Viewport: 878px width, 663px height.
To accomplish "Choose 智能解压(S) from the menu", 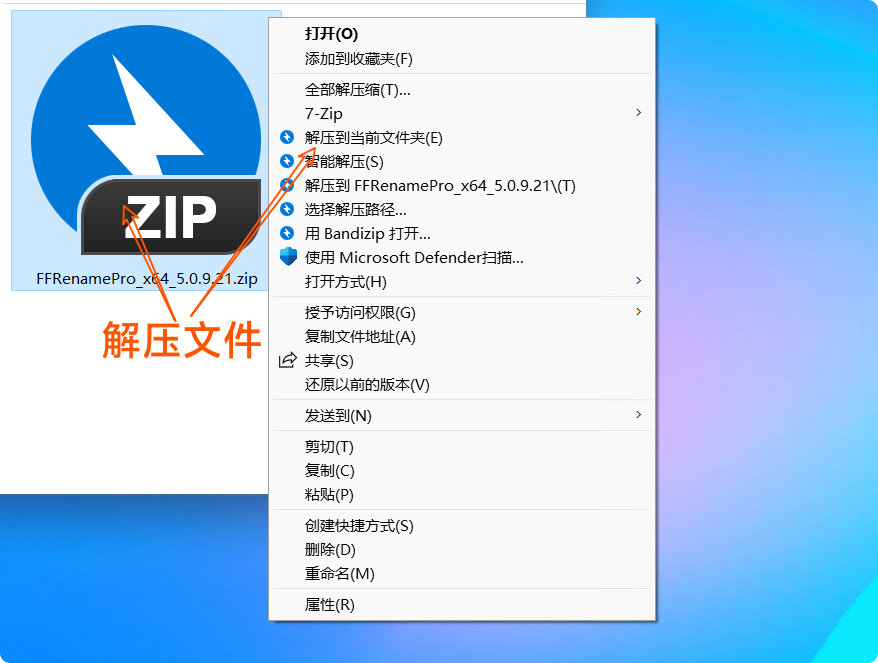I will [344, 162].
